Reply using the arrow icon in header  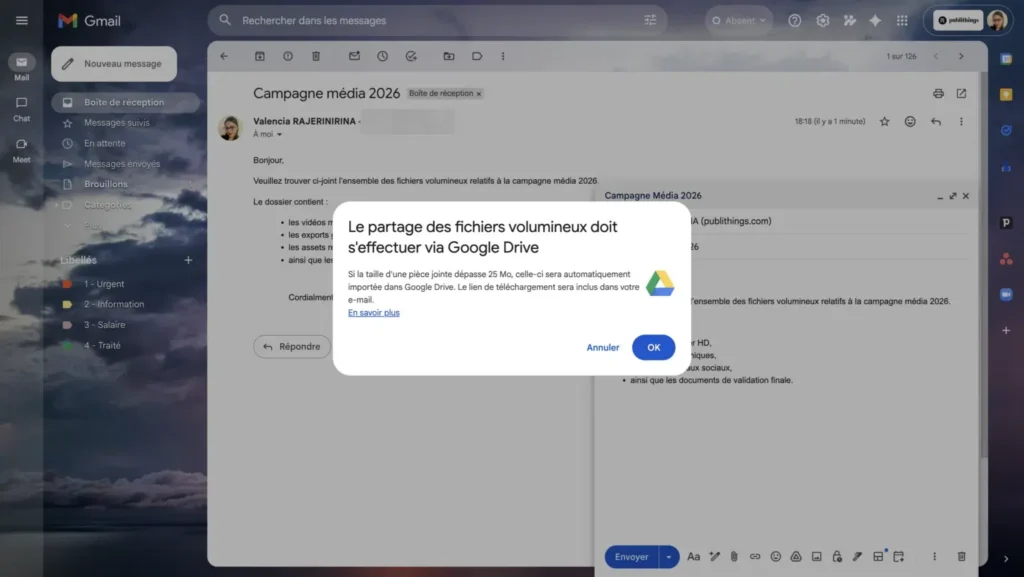click(936, 121)
